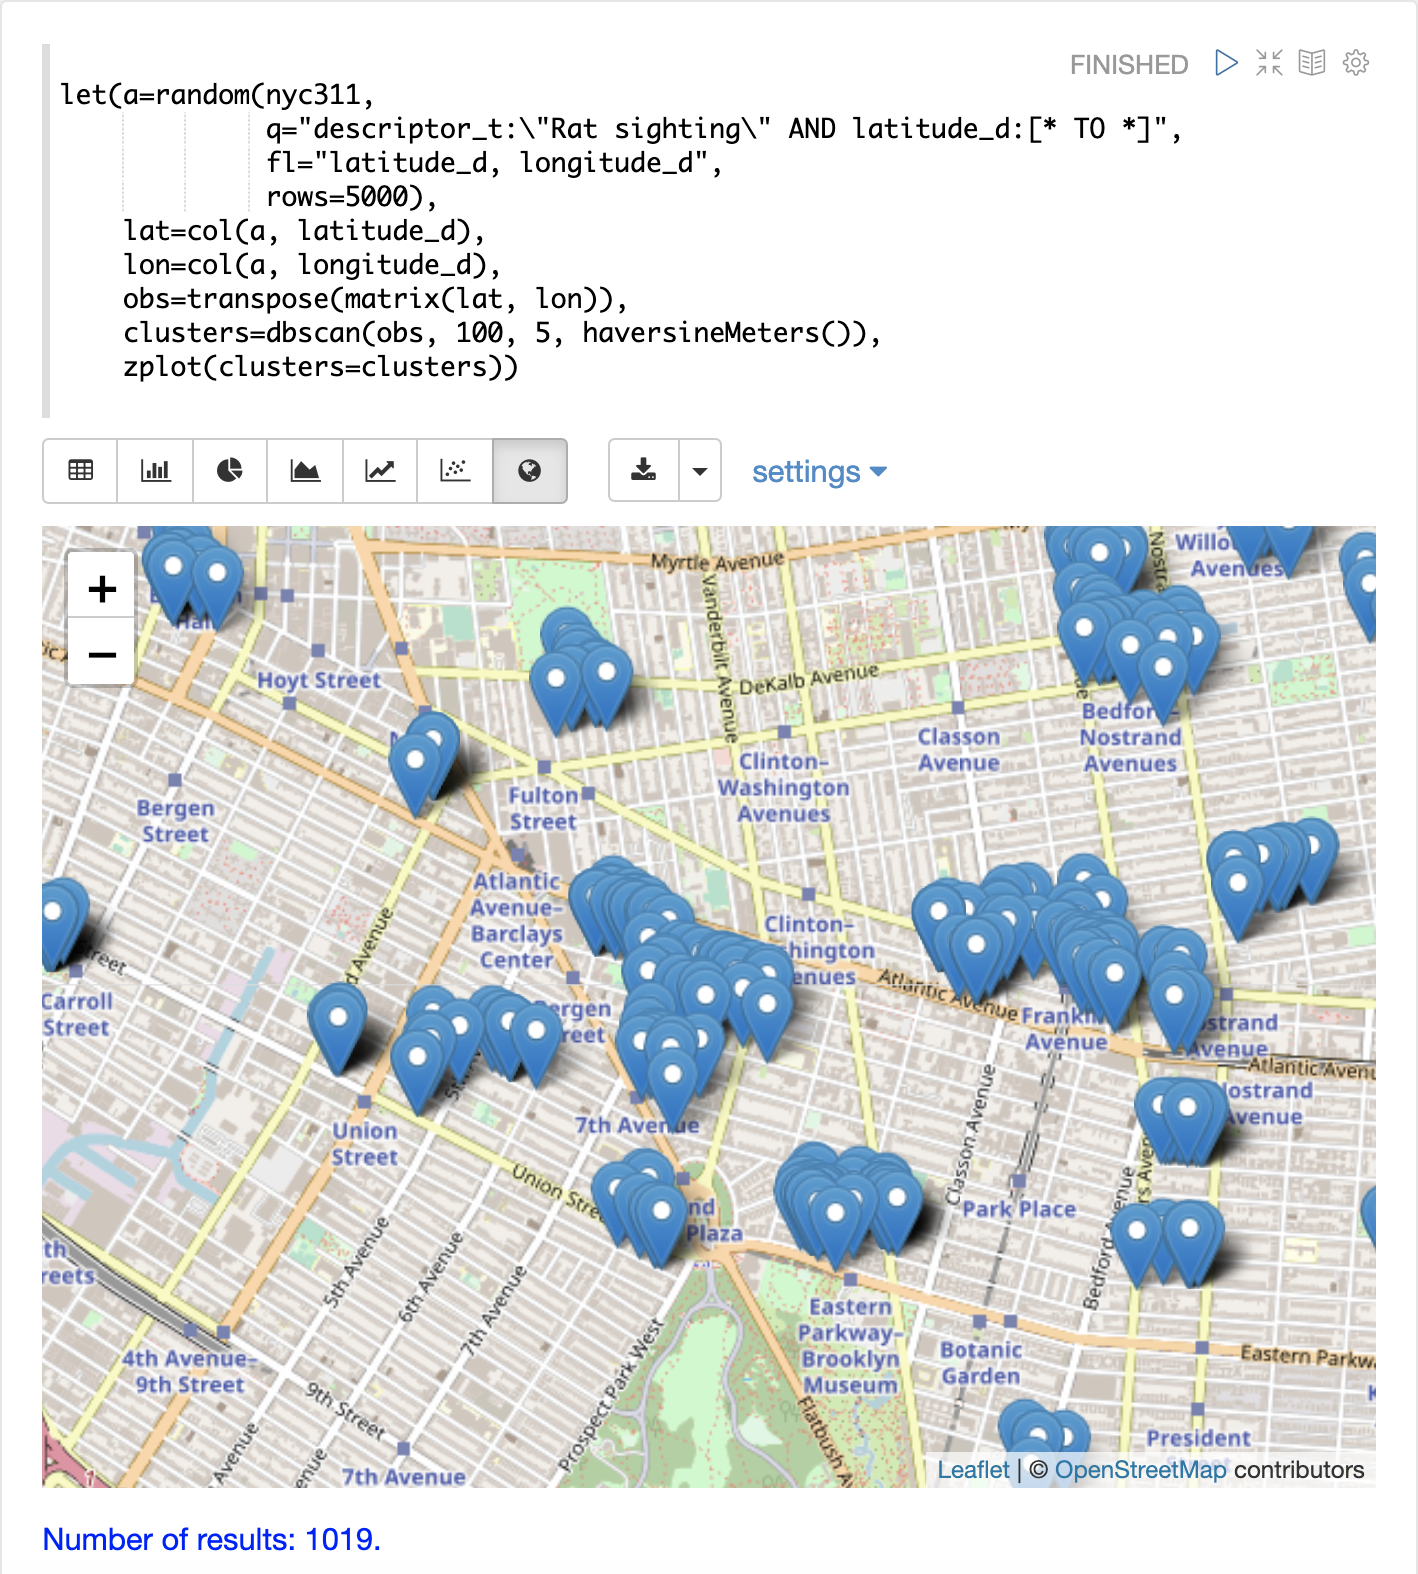Zoom out on the map
The height and width of the screenshot is (1574, 1418).
(101, 655)
